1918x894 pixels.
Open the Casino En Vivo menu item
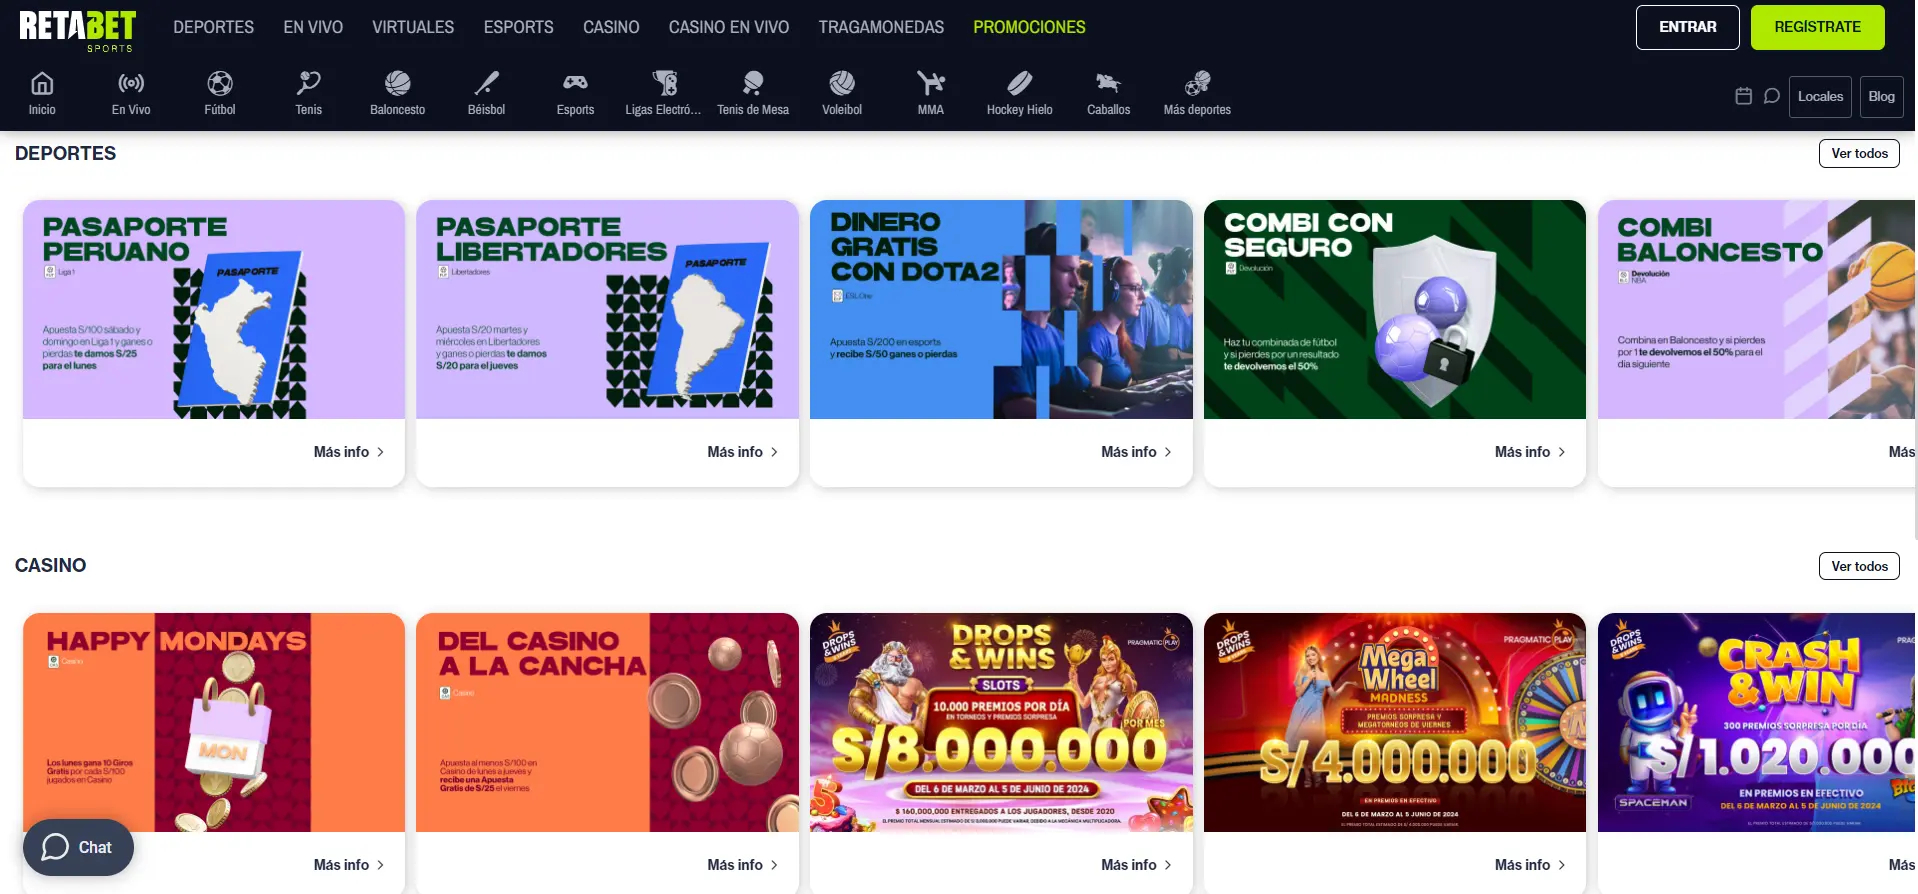click(729, 27)
